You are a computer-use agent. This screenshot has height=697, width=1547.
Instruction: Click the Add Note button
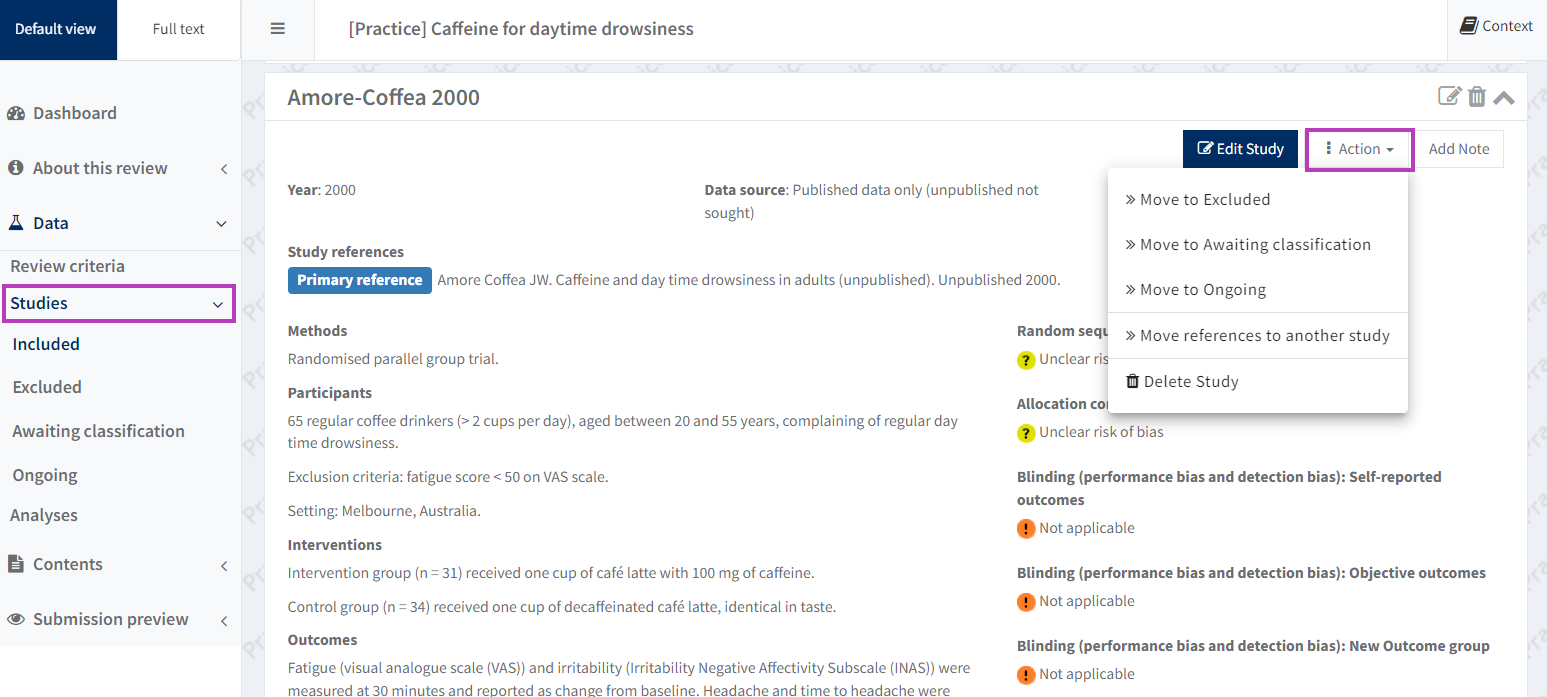[1458, 149]
